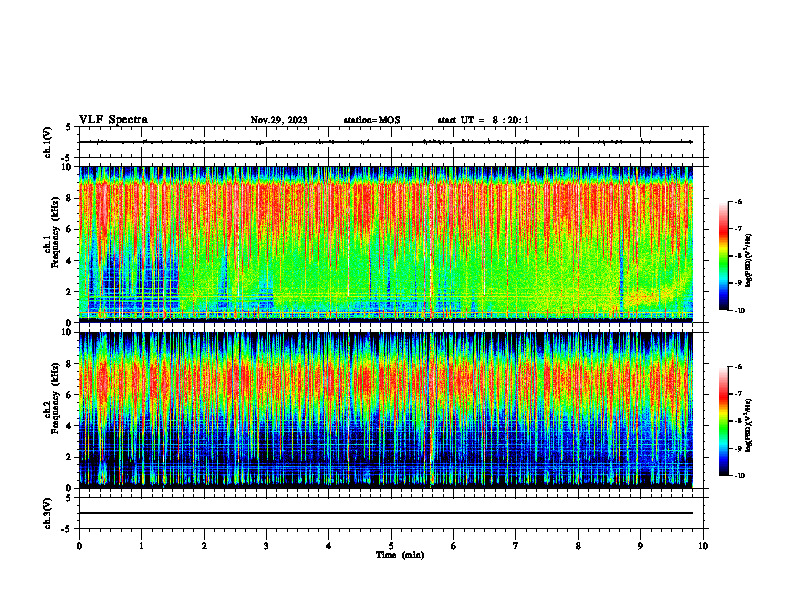Click the ch.1 spectrogram panel
The width and height of the screenshot is (792, 612).
click(386, 244)
